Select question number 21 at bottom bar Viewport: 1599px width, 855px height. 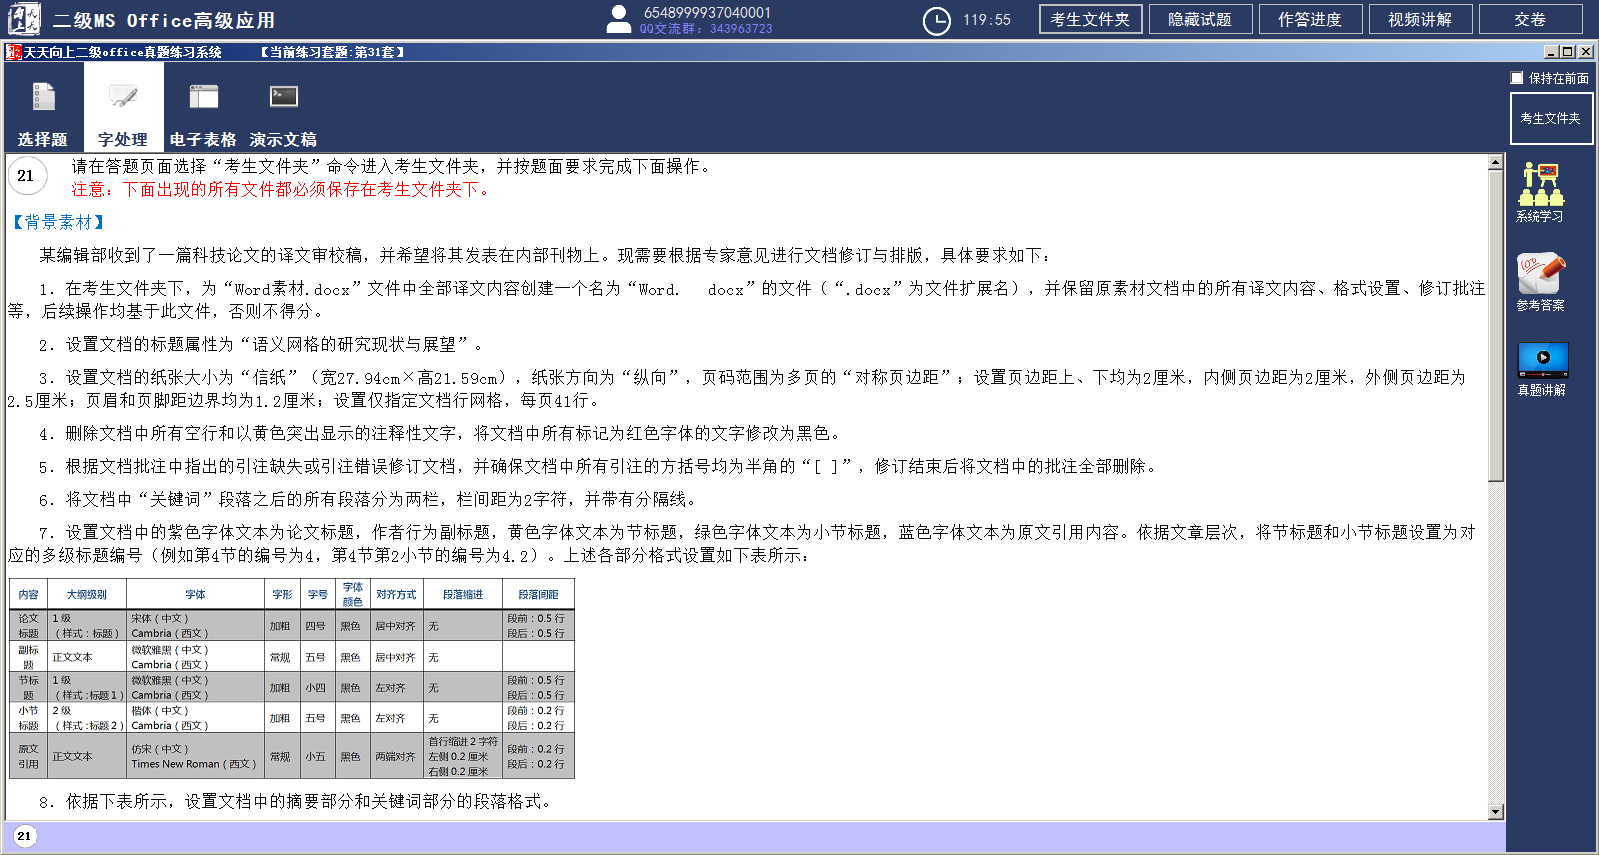[24, 836]
